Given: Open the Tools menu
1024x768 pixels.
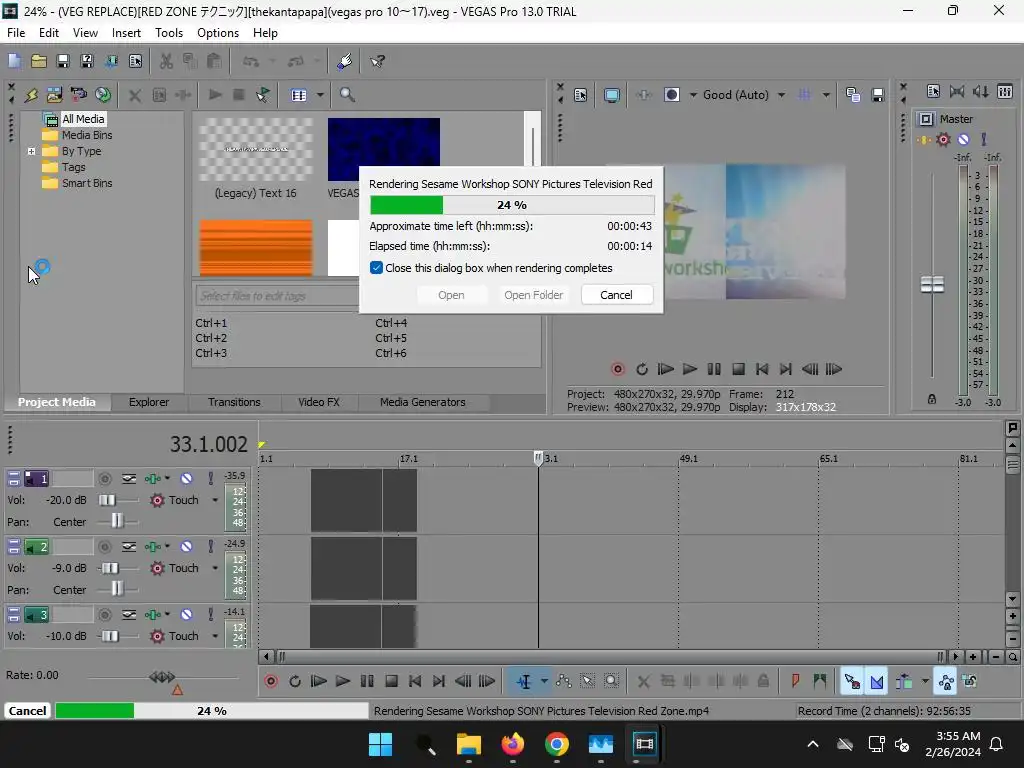Looking at the screenshot, I should [x=168, y=33].
